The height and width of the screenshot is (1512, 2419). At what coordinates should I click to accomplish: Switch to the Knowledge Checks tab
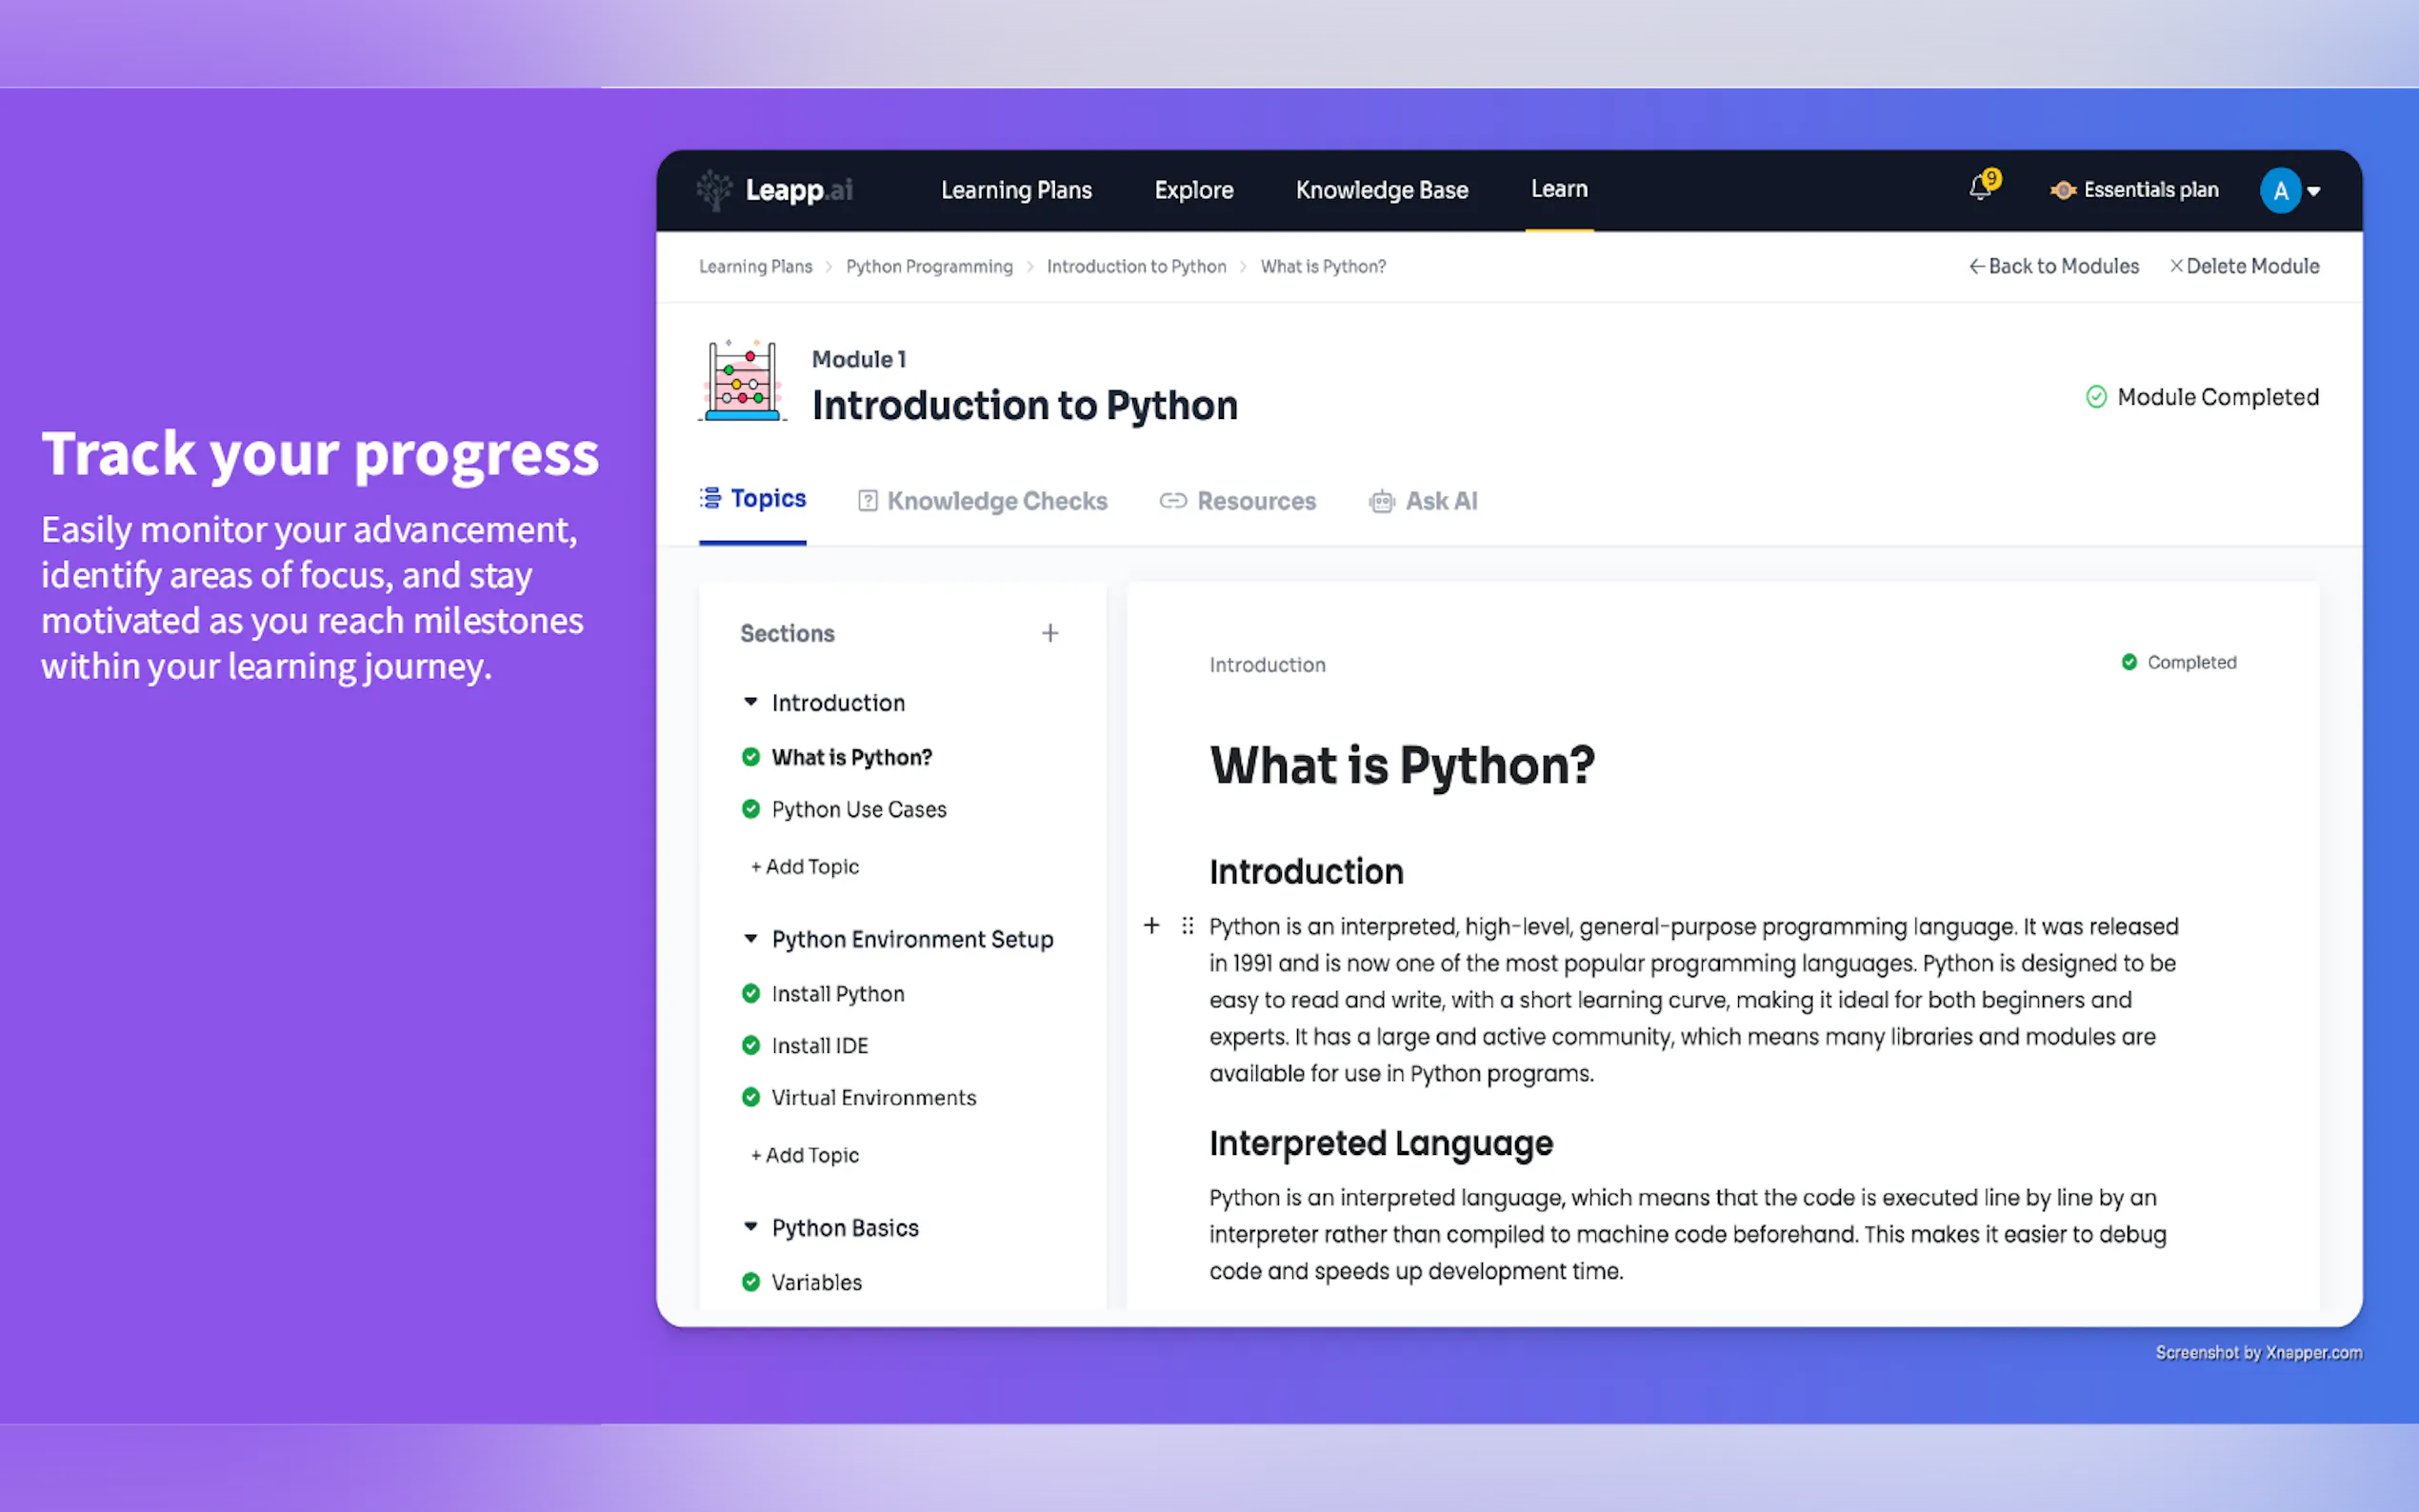(982, 501)
